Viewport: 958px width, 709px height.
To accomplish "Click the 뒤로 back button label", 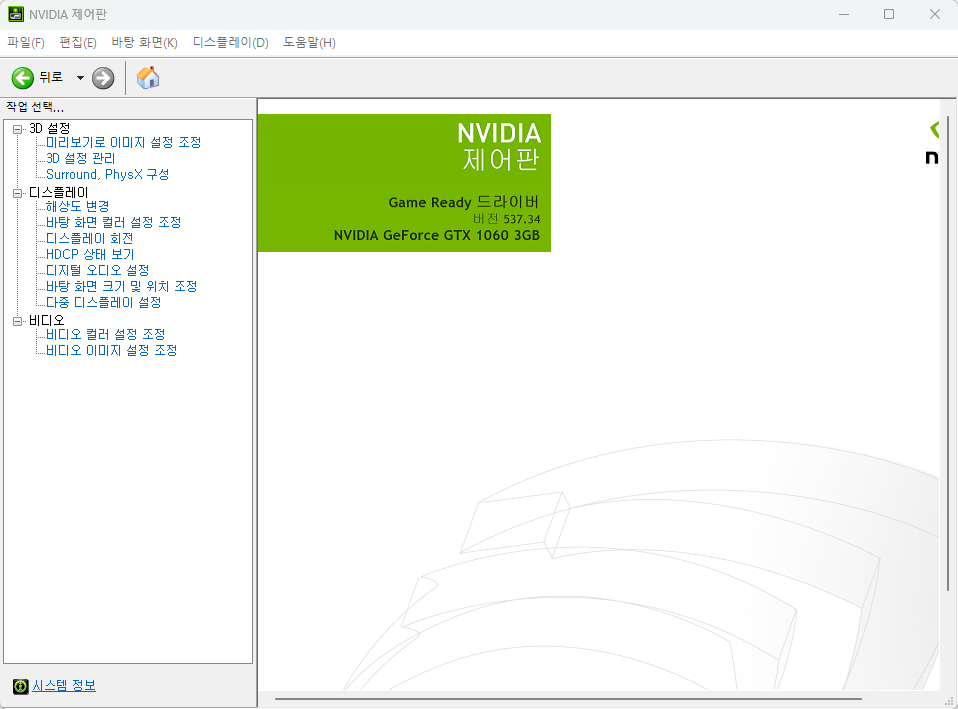I will coord(51,78).
